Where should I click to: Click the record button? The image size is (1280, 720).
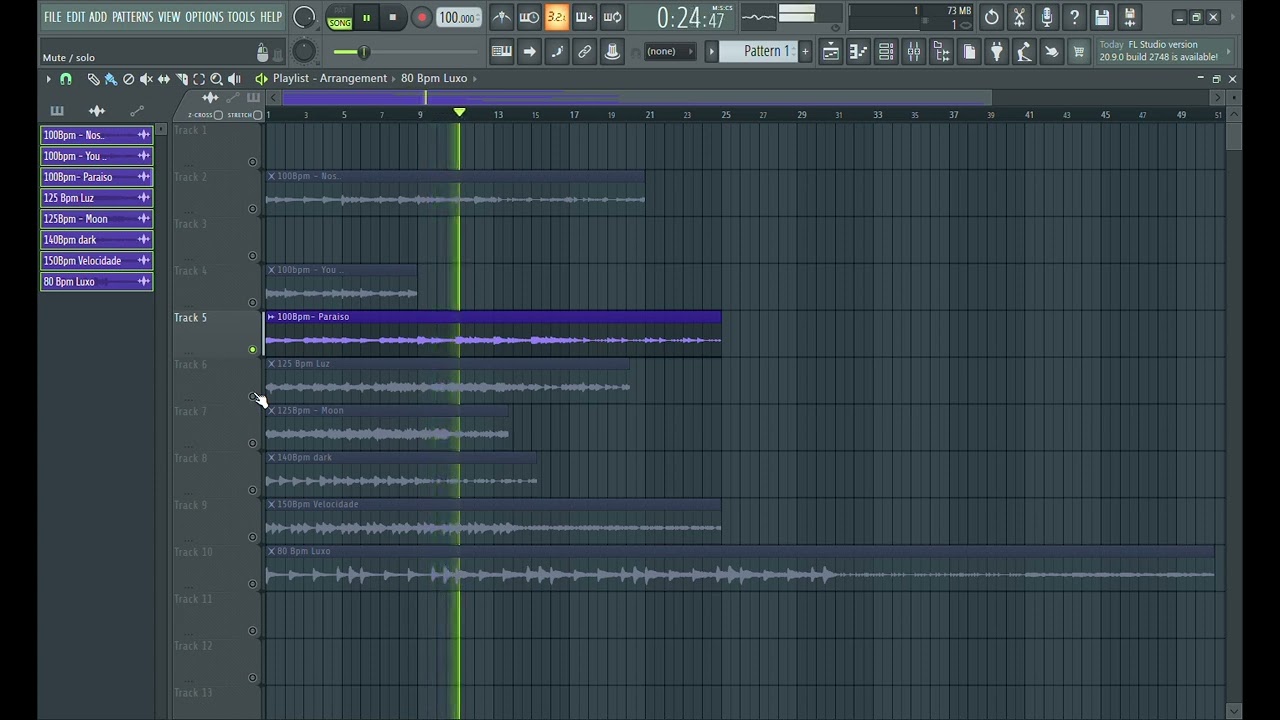point(421,18)
